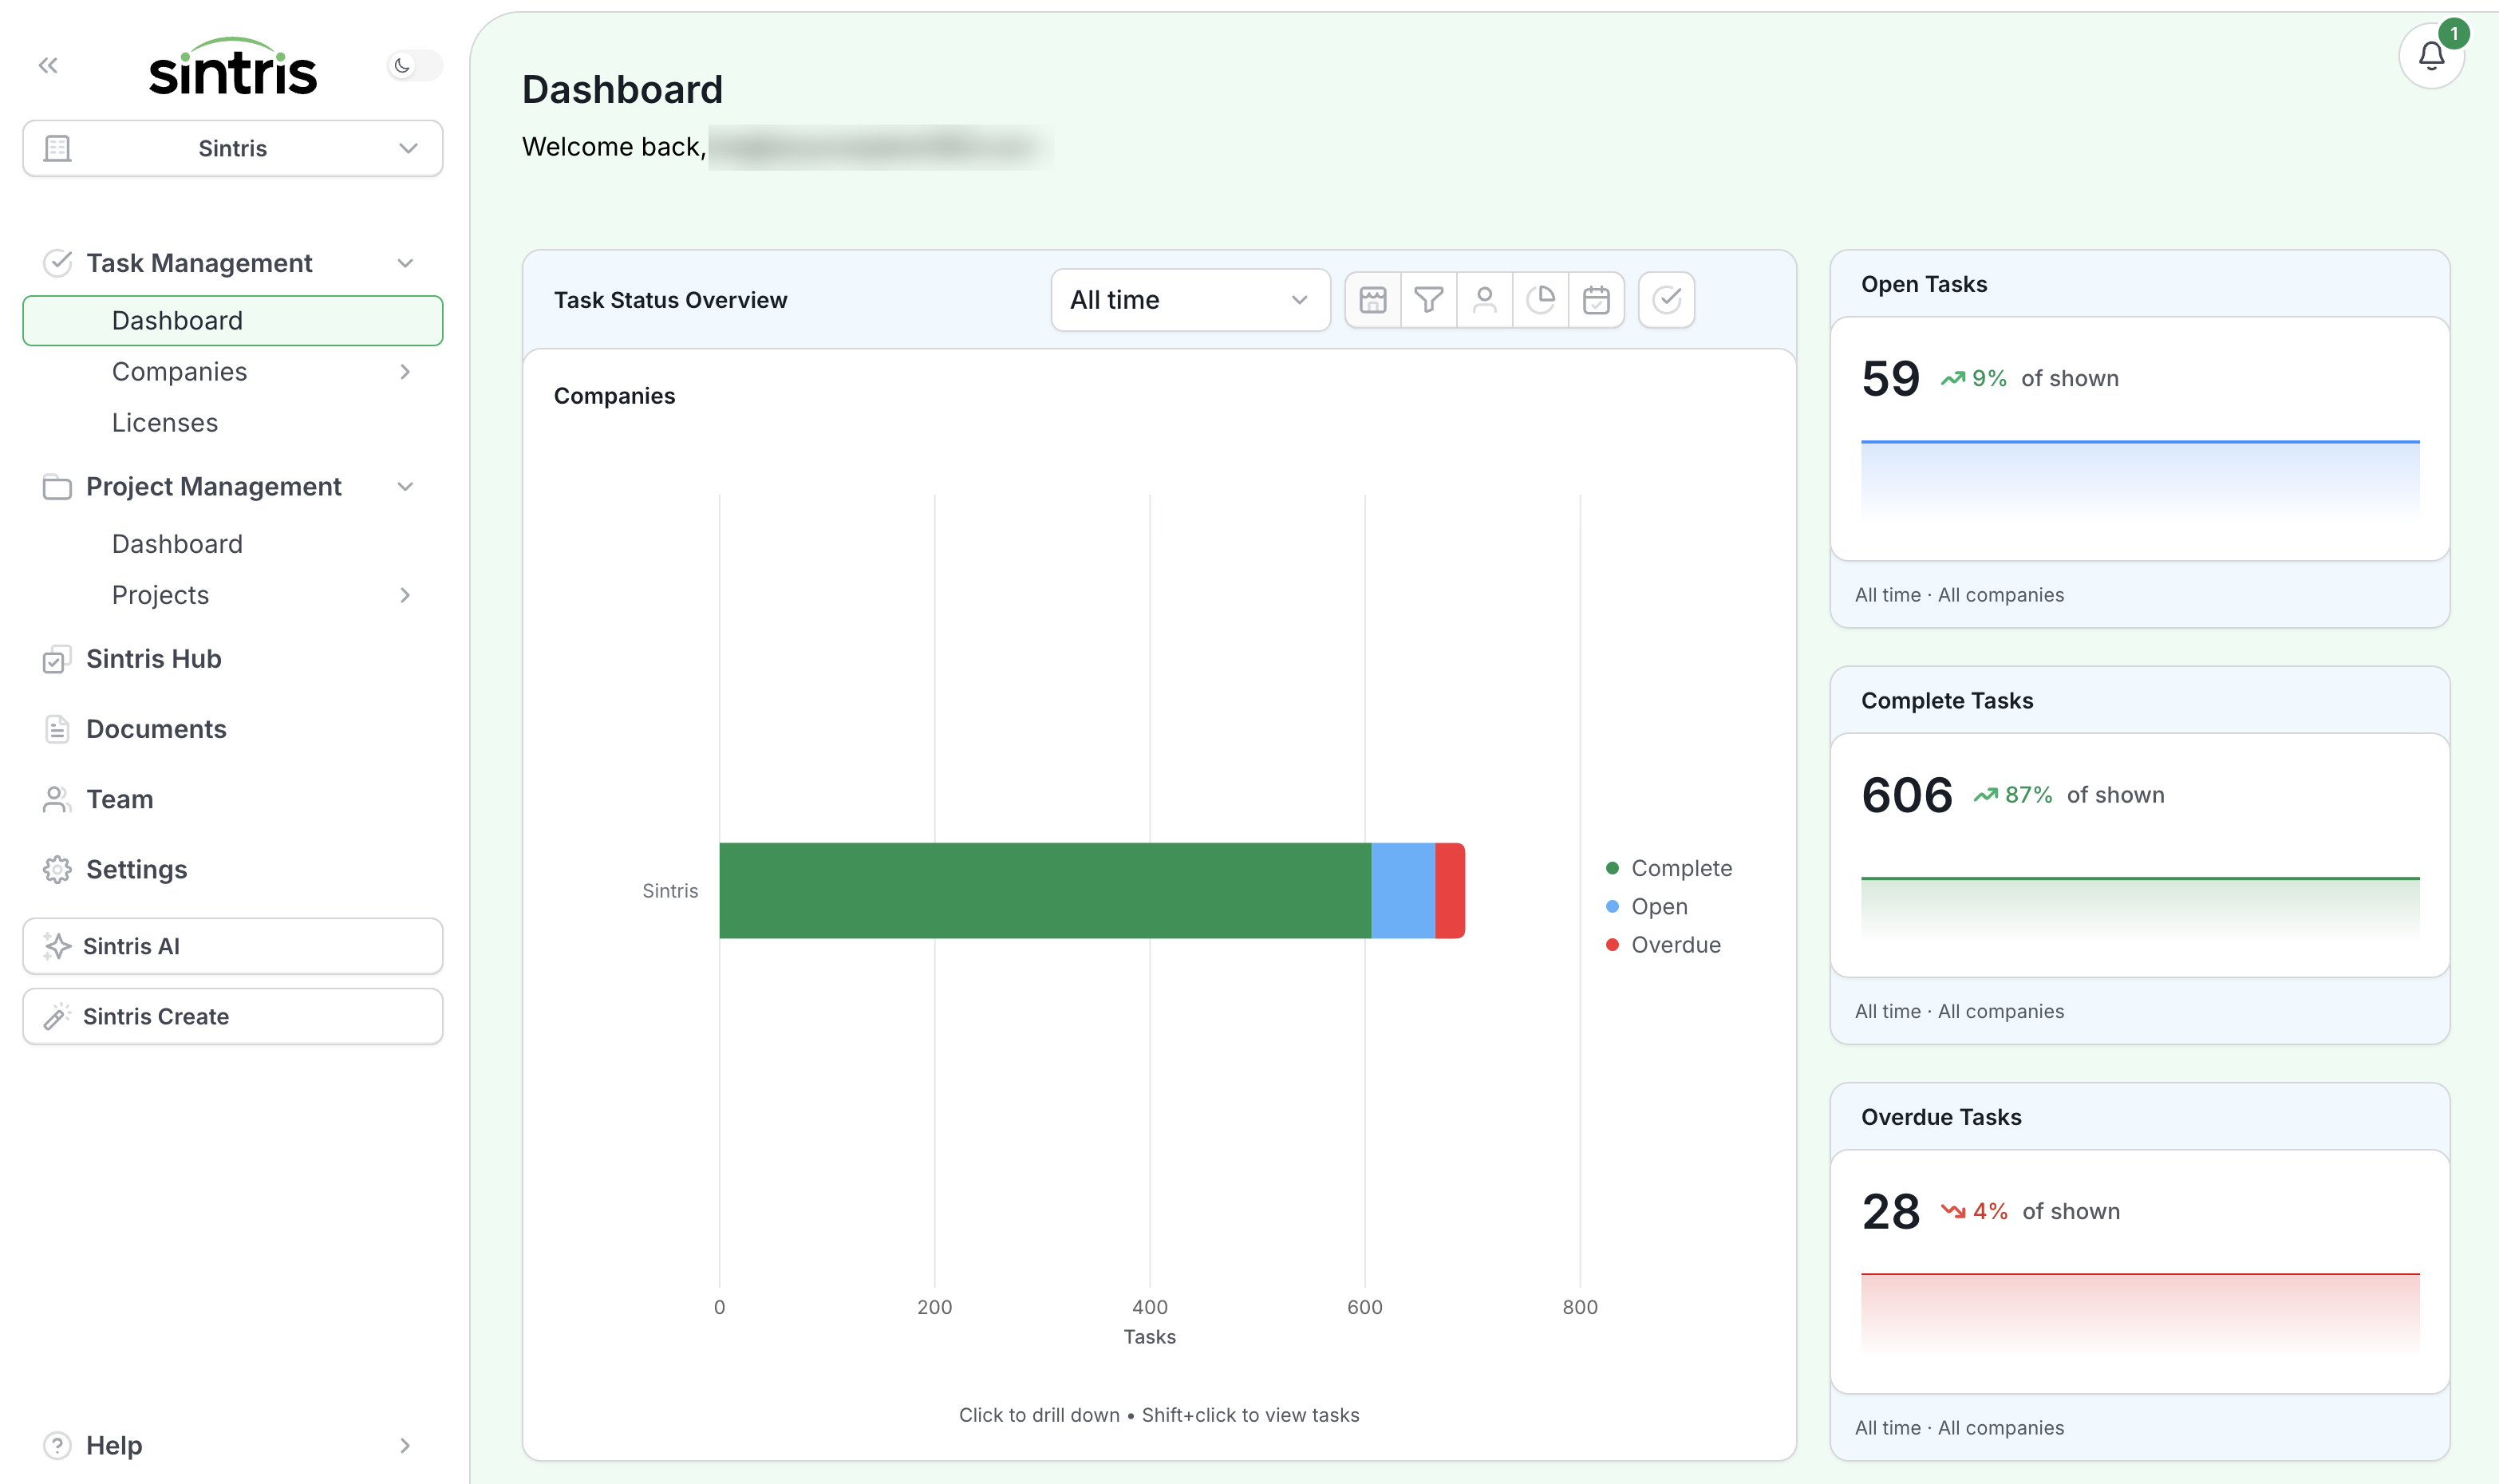Click the 28 overdue tasks count
Screen dimensions: 2499x1484
tap(1891, 1212)
